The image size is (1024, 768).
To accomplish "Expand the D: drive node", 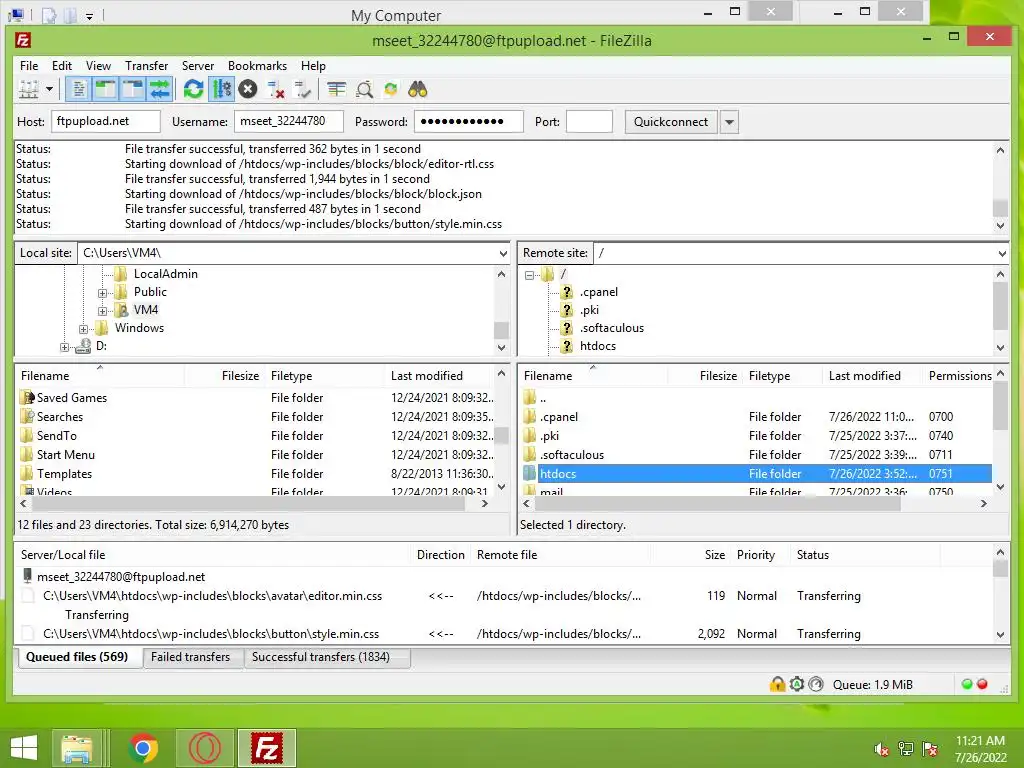I will [65, 347].
